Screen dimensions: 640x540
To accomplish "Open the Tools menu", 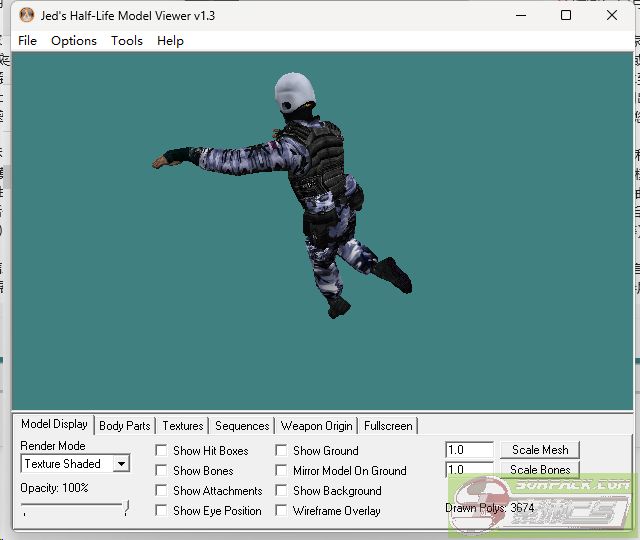I will tap(127, 41).
